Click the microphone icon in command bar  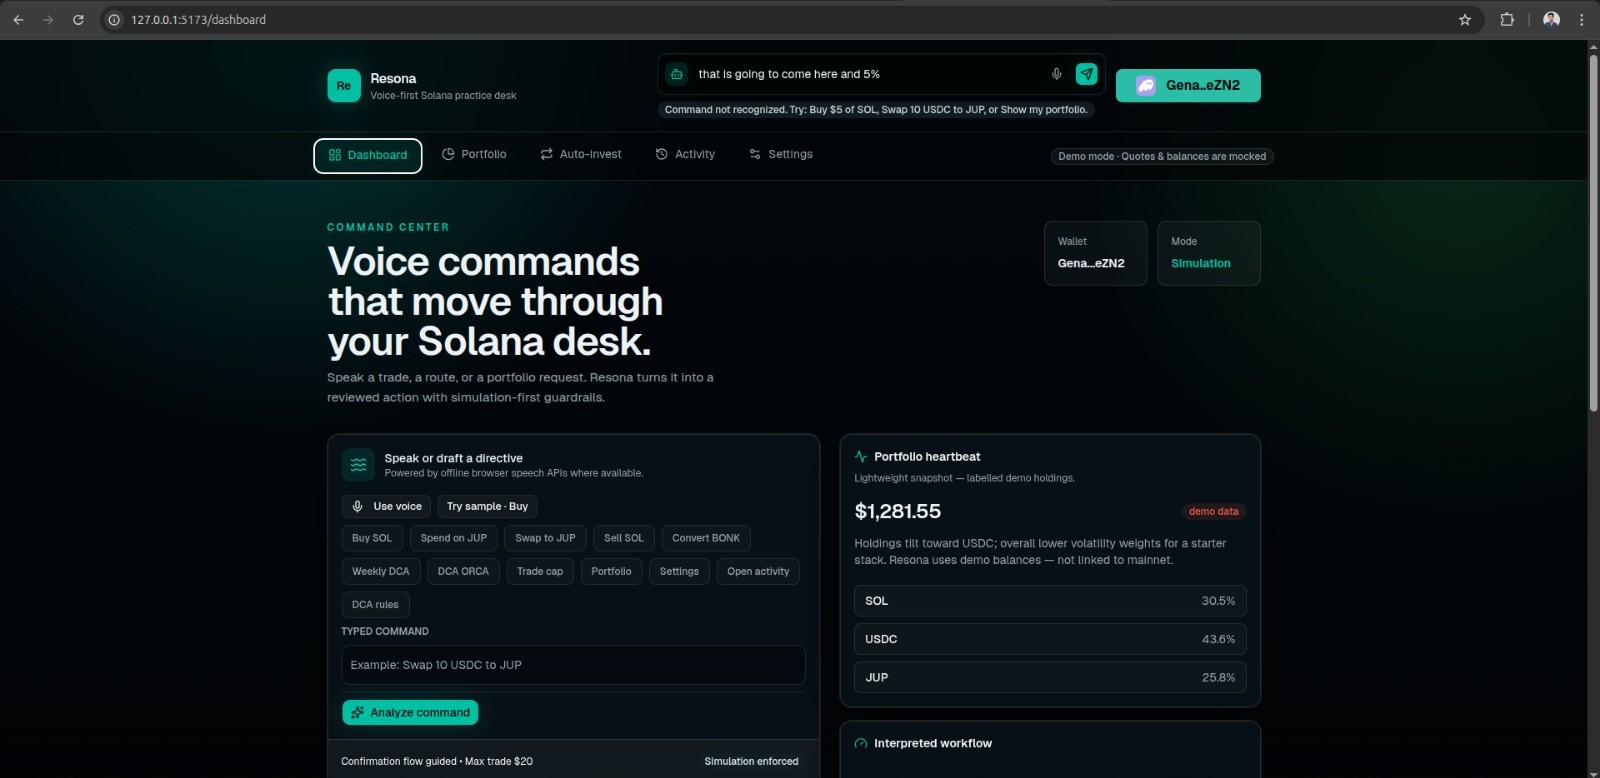pyautogui.click(x=1056, y=74)
